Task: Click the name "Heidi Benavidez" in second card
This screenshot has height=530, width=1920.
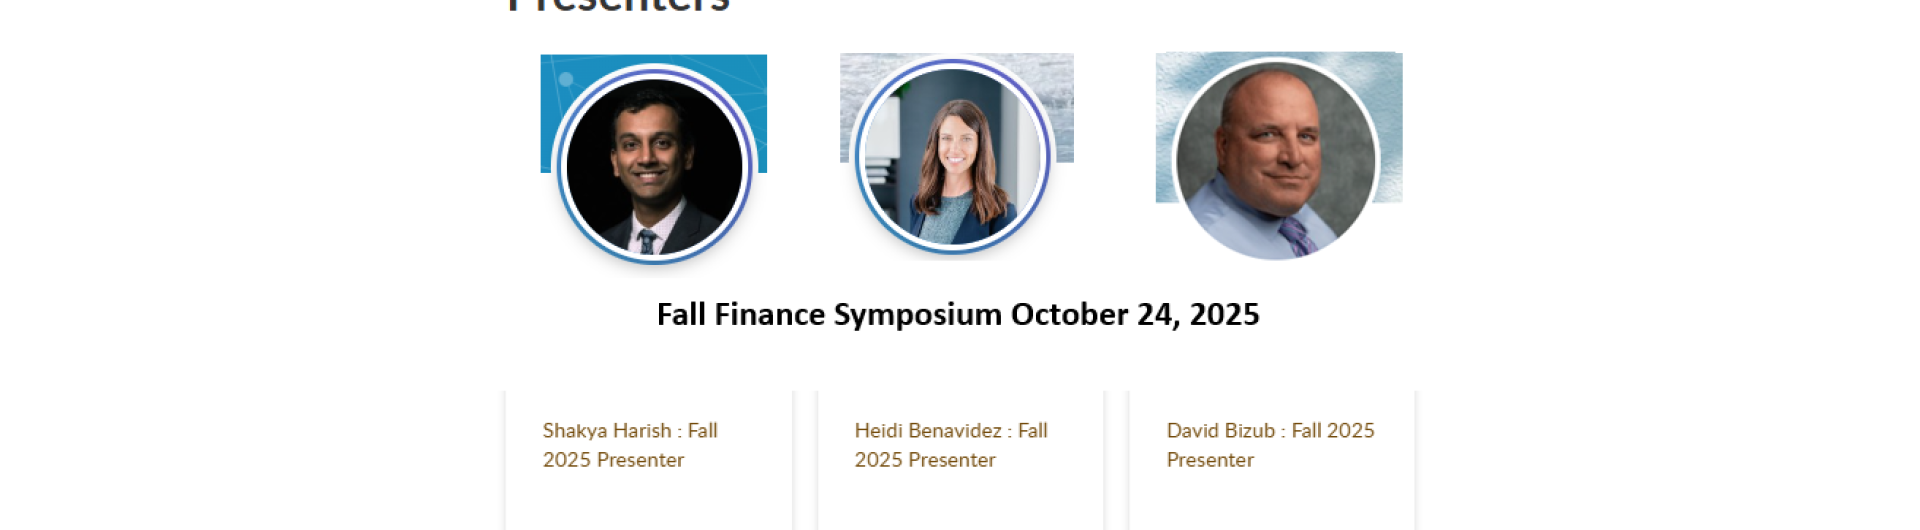Action: 927,431
